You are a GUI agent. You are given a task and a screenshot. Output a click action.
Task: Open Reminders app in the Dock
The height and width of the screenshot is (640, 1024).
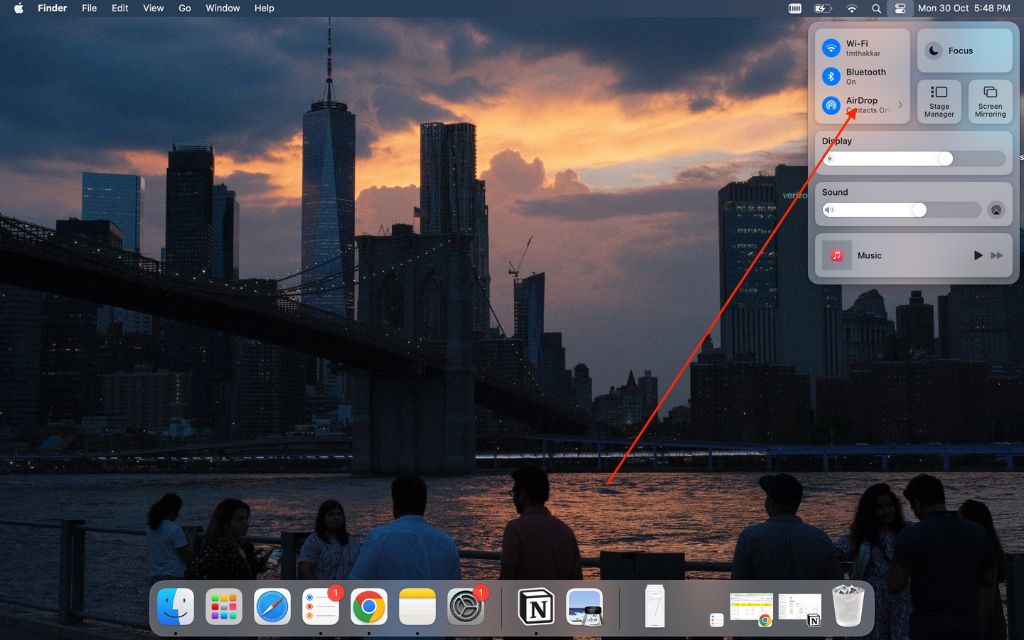coord(320,607)
